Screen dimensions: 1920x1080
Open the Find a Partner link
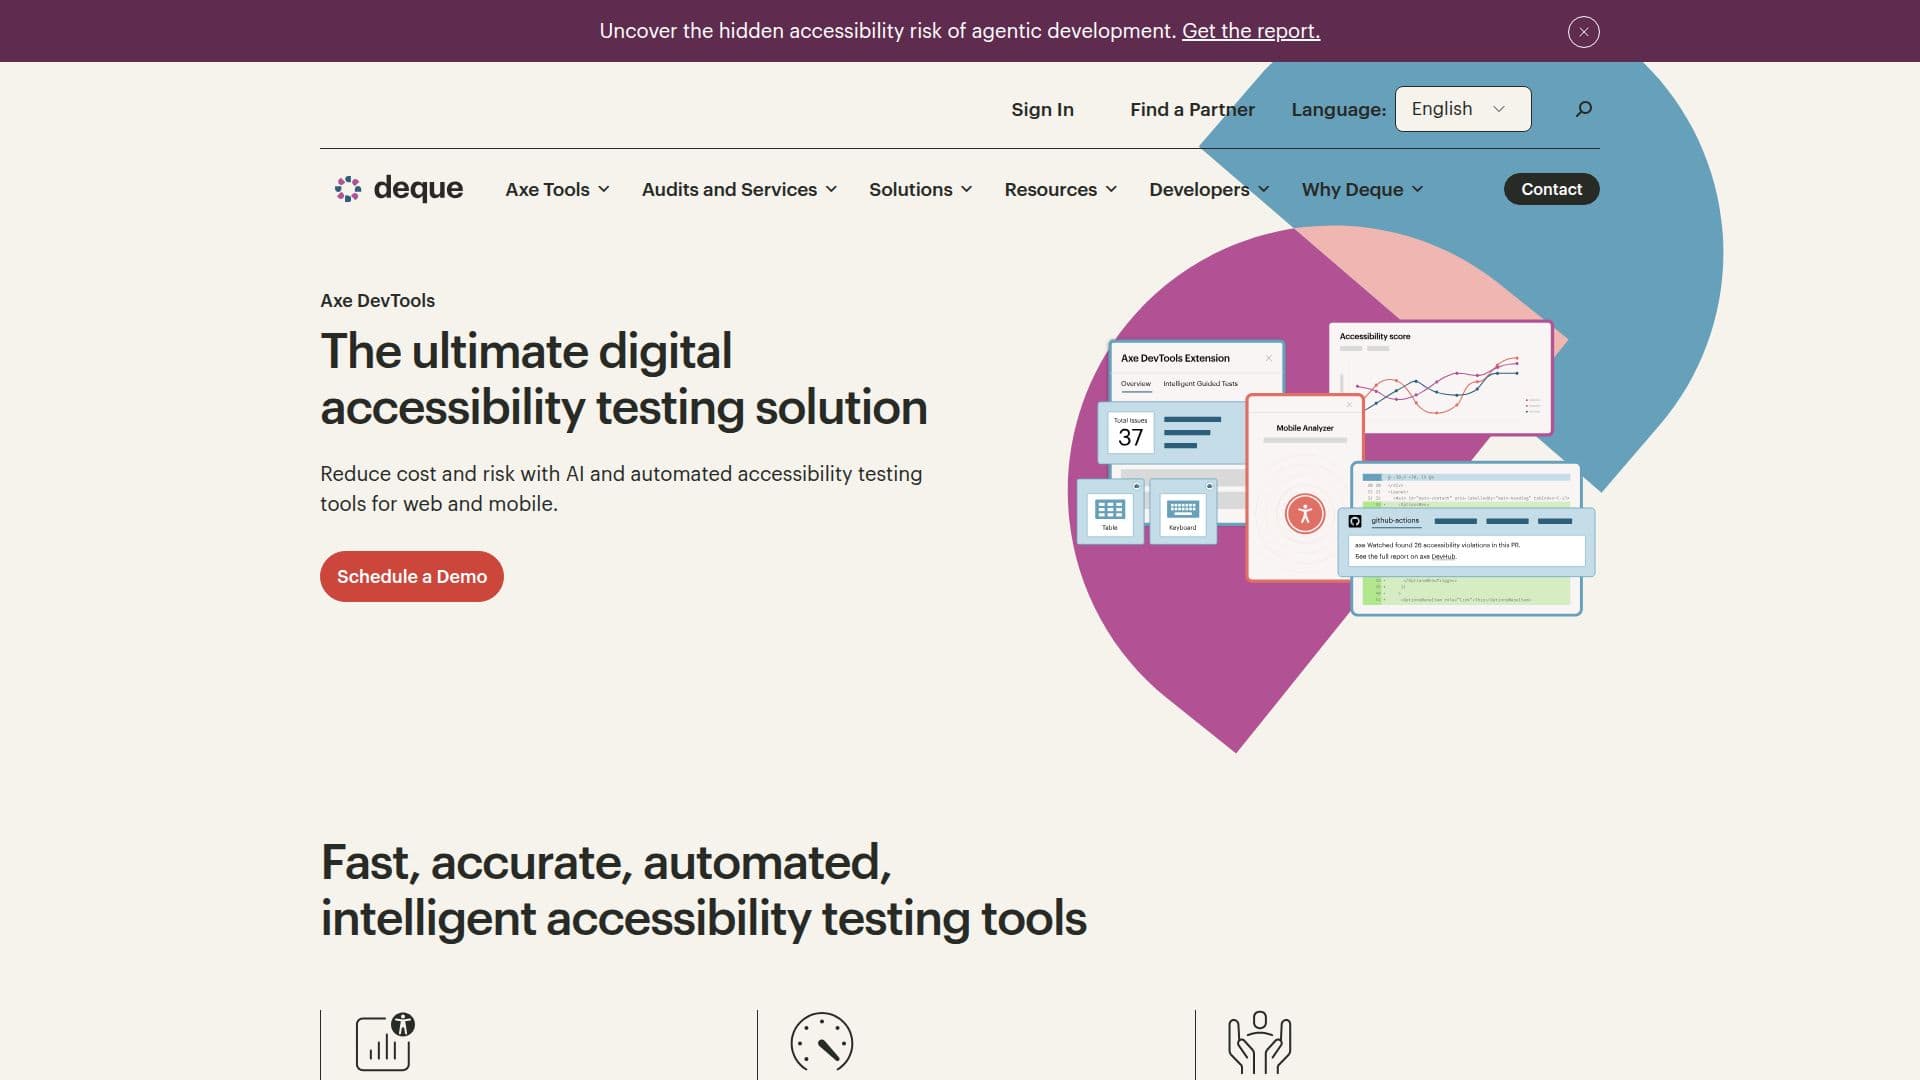click(1192, 109)
